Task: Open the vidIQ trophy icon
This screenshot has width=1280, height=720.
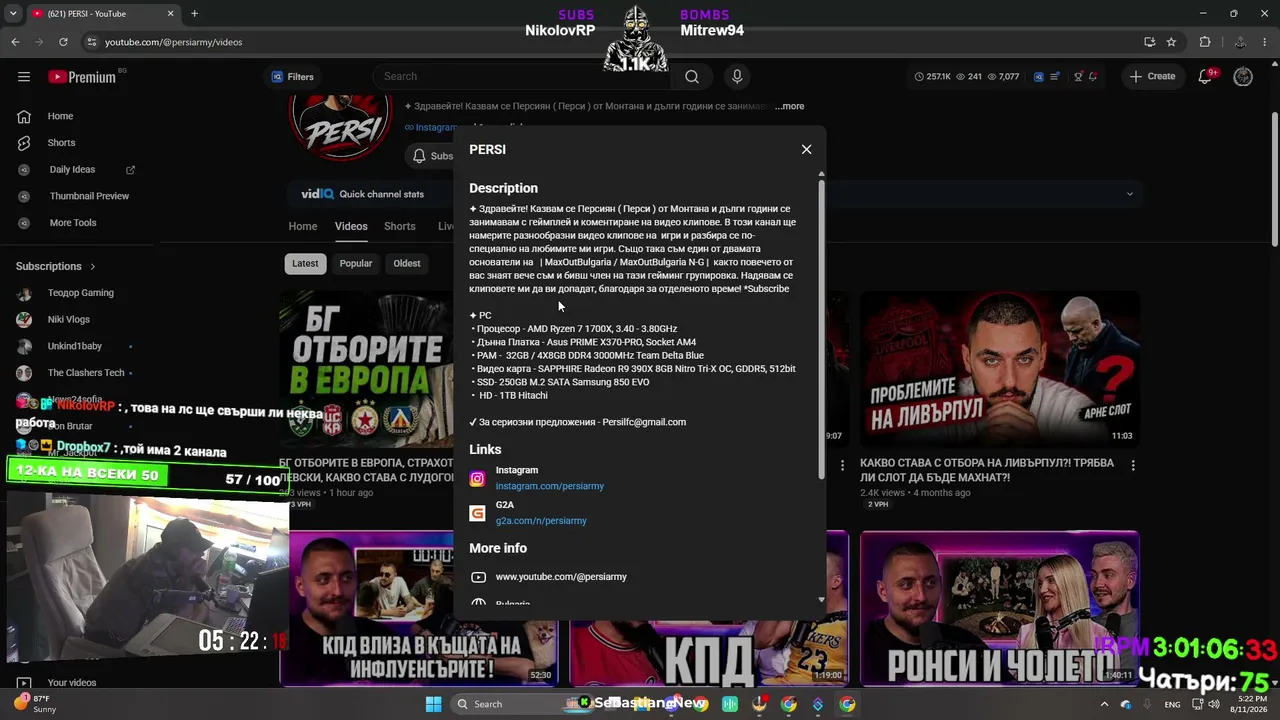Action: pyautogui.click(x=1078, y=77)
